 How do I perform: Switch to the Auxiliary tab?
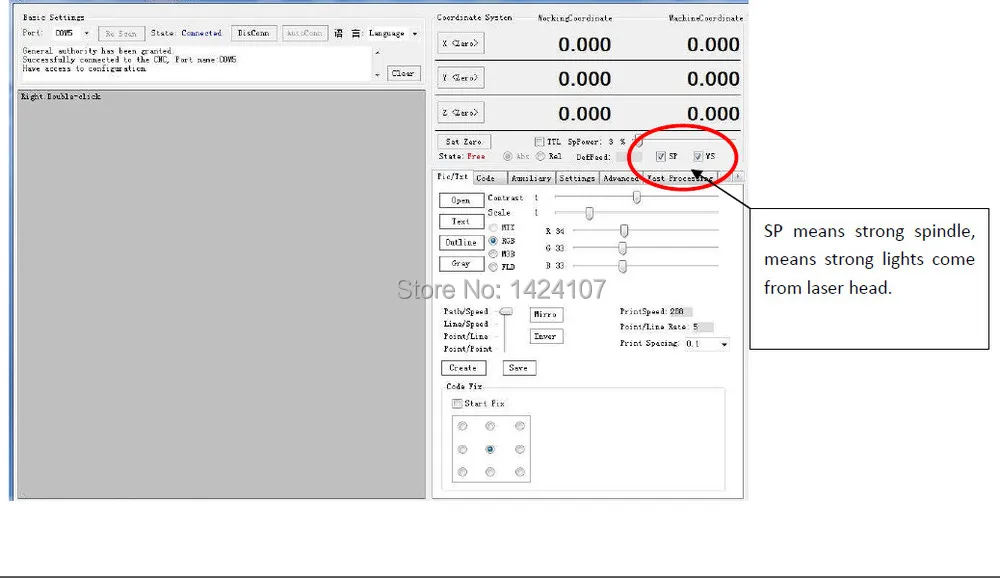click(x=531, y=179)
